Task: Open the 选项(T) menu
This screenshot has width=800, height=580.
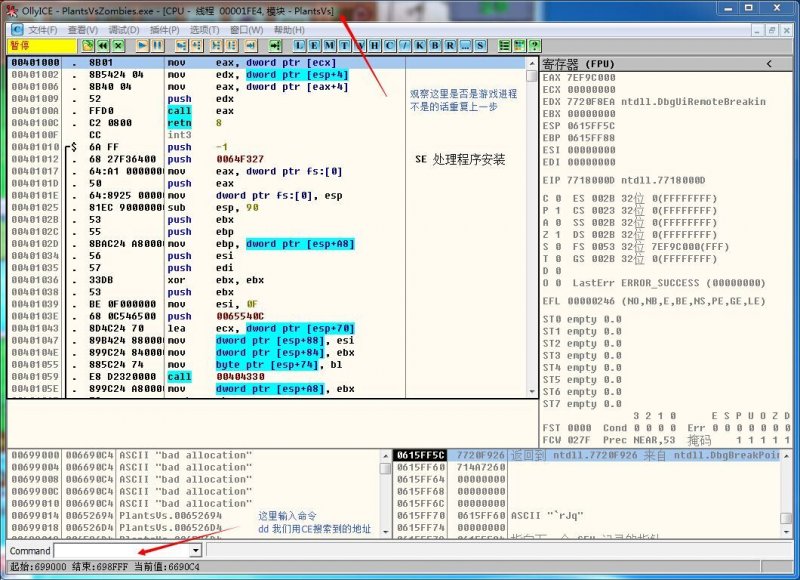Action: tap(205, 30)
